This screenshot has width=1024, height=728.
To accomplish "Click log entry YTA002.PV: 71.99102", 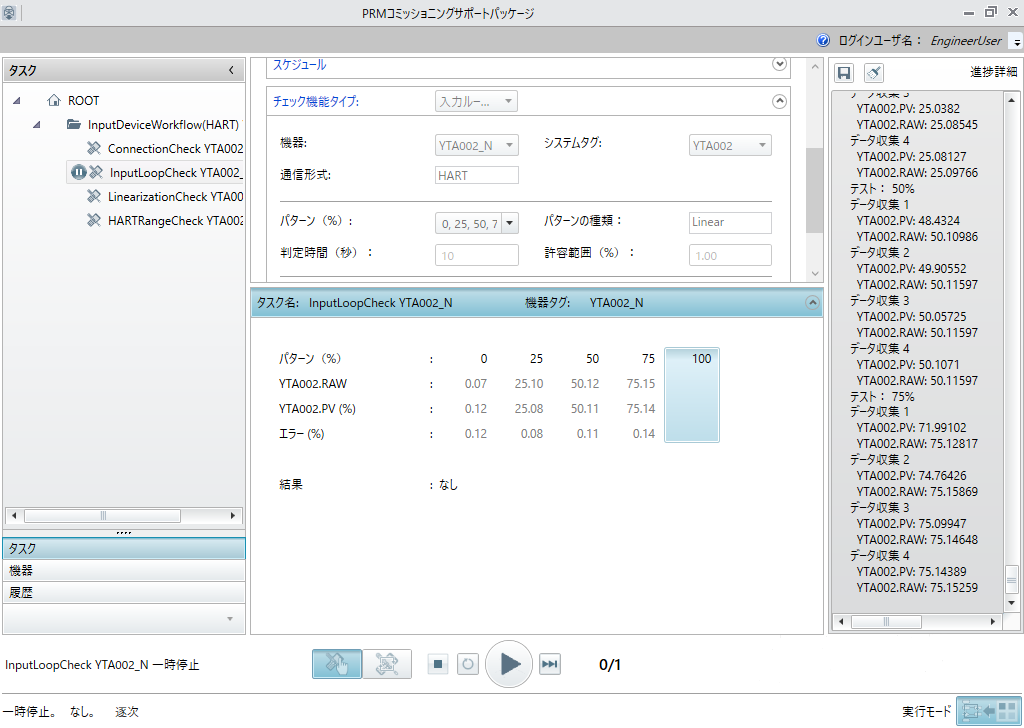I will 912,428.
